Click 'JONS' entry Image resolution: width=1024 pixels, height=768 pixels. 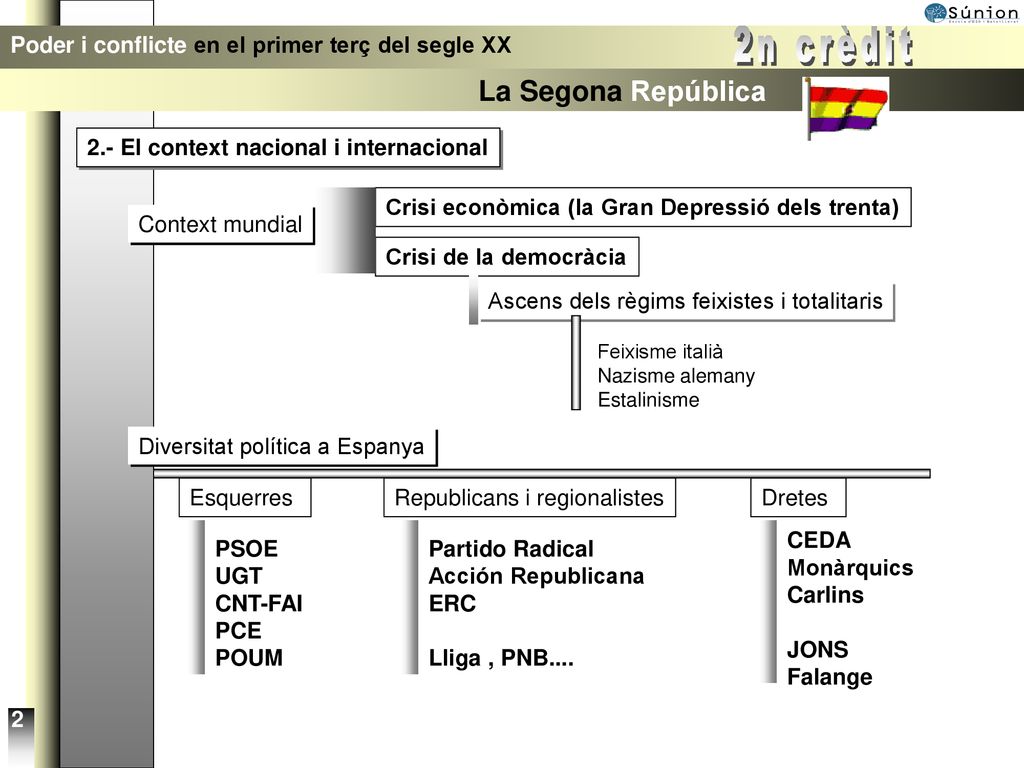click(x=818, y=650)
